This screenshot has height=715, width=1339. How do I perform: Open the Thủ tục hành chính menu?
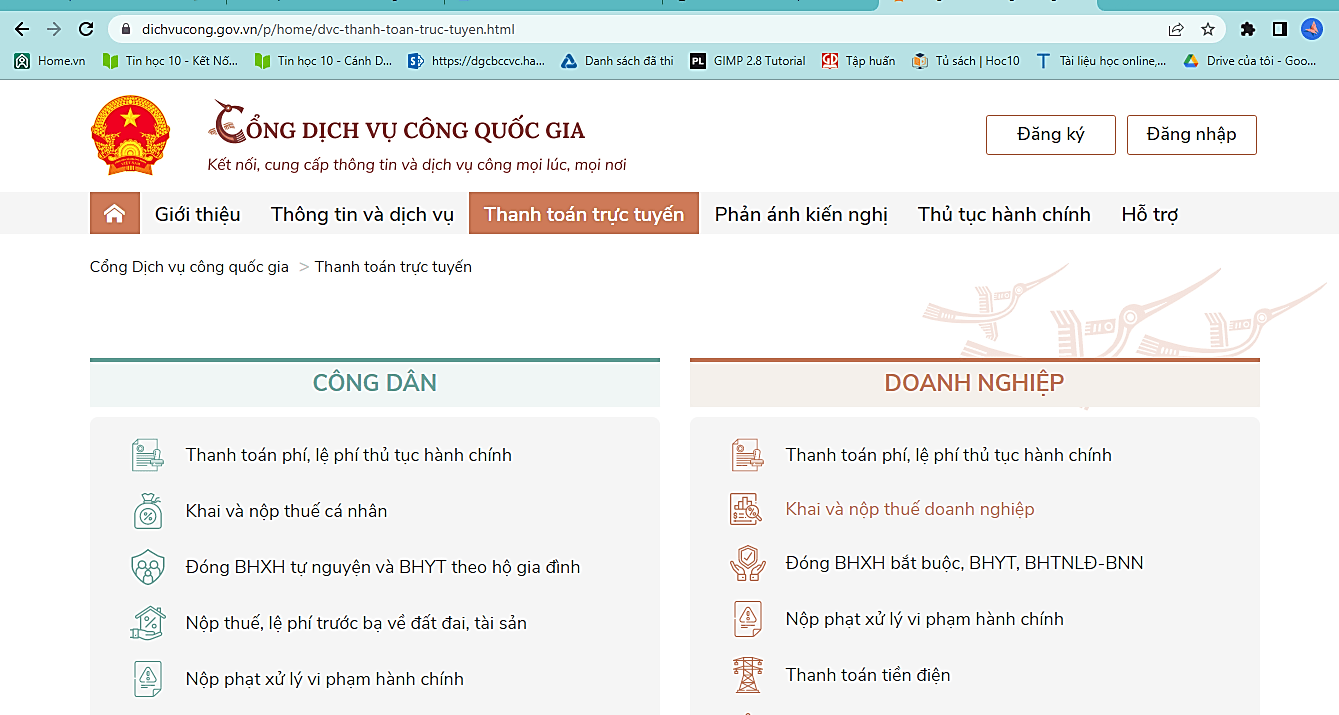(1004, 214)
